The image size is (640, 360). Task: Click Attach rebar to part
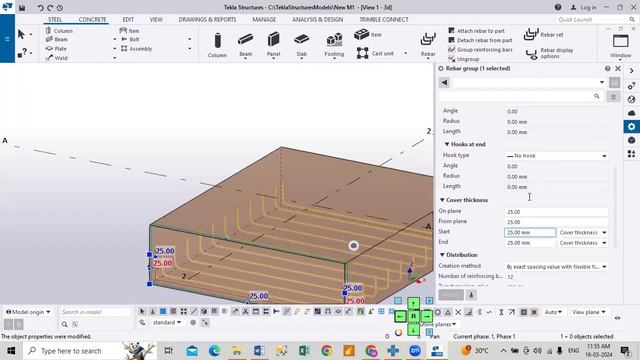(x=476, y=31)
